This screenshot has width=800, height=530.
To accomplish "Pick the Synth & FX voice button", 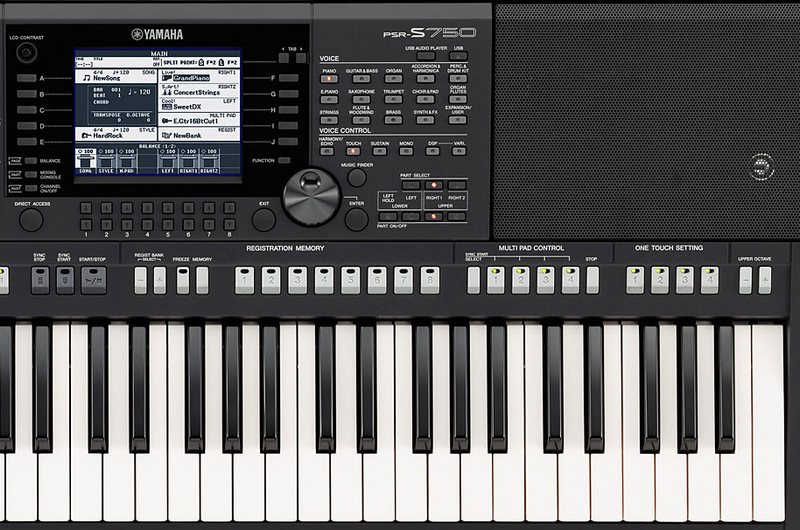I will [x=426, y=120].
